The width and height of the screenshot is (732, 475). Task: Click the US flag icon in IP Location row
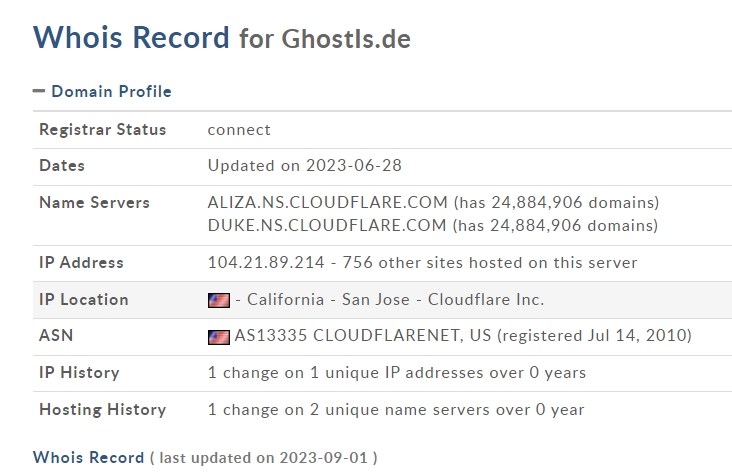[x=218, y=300]
